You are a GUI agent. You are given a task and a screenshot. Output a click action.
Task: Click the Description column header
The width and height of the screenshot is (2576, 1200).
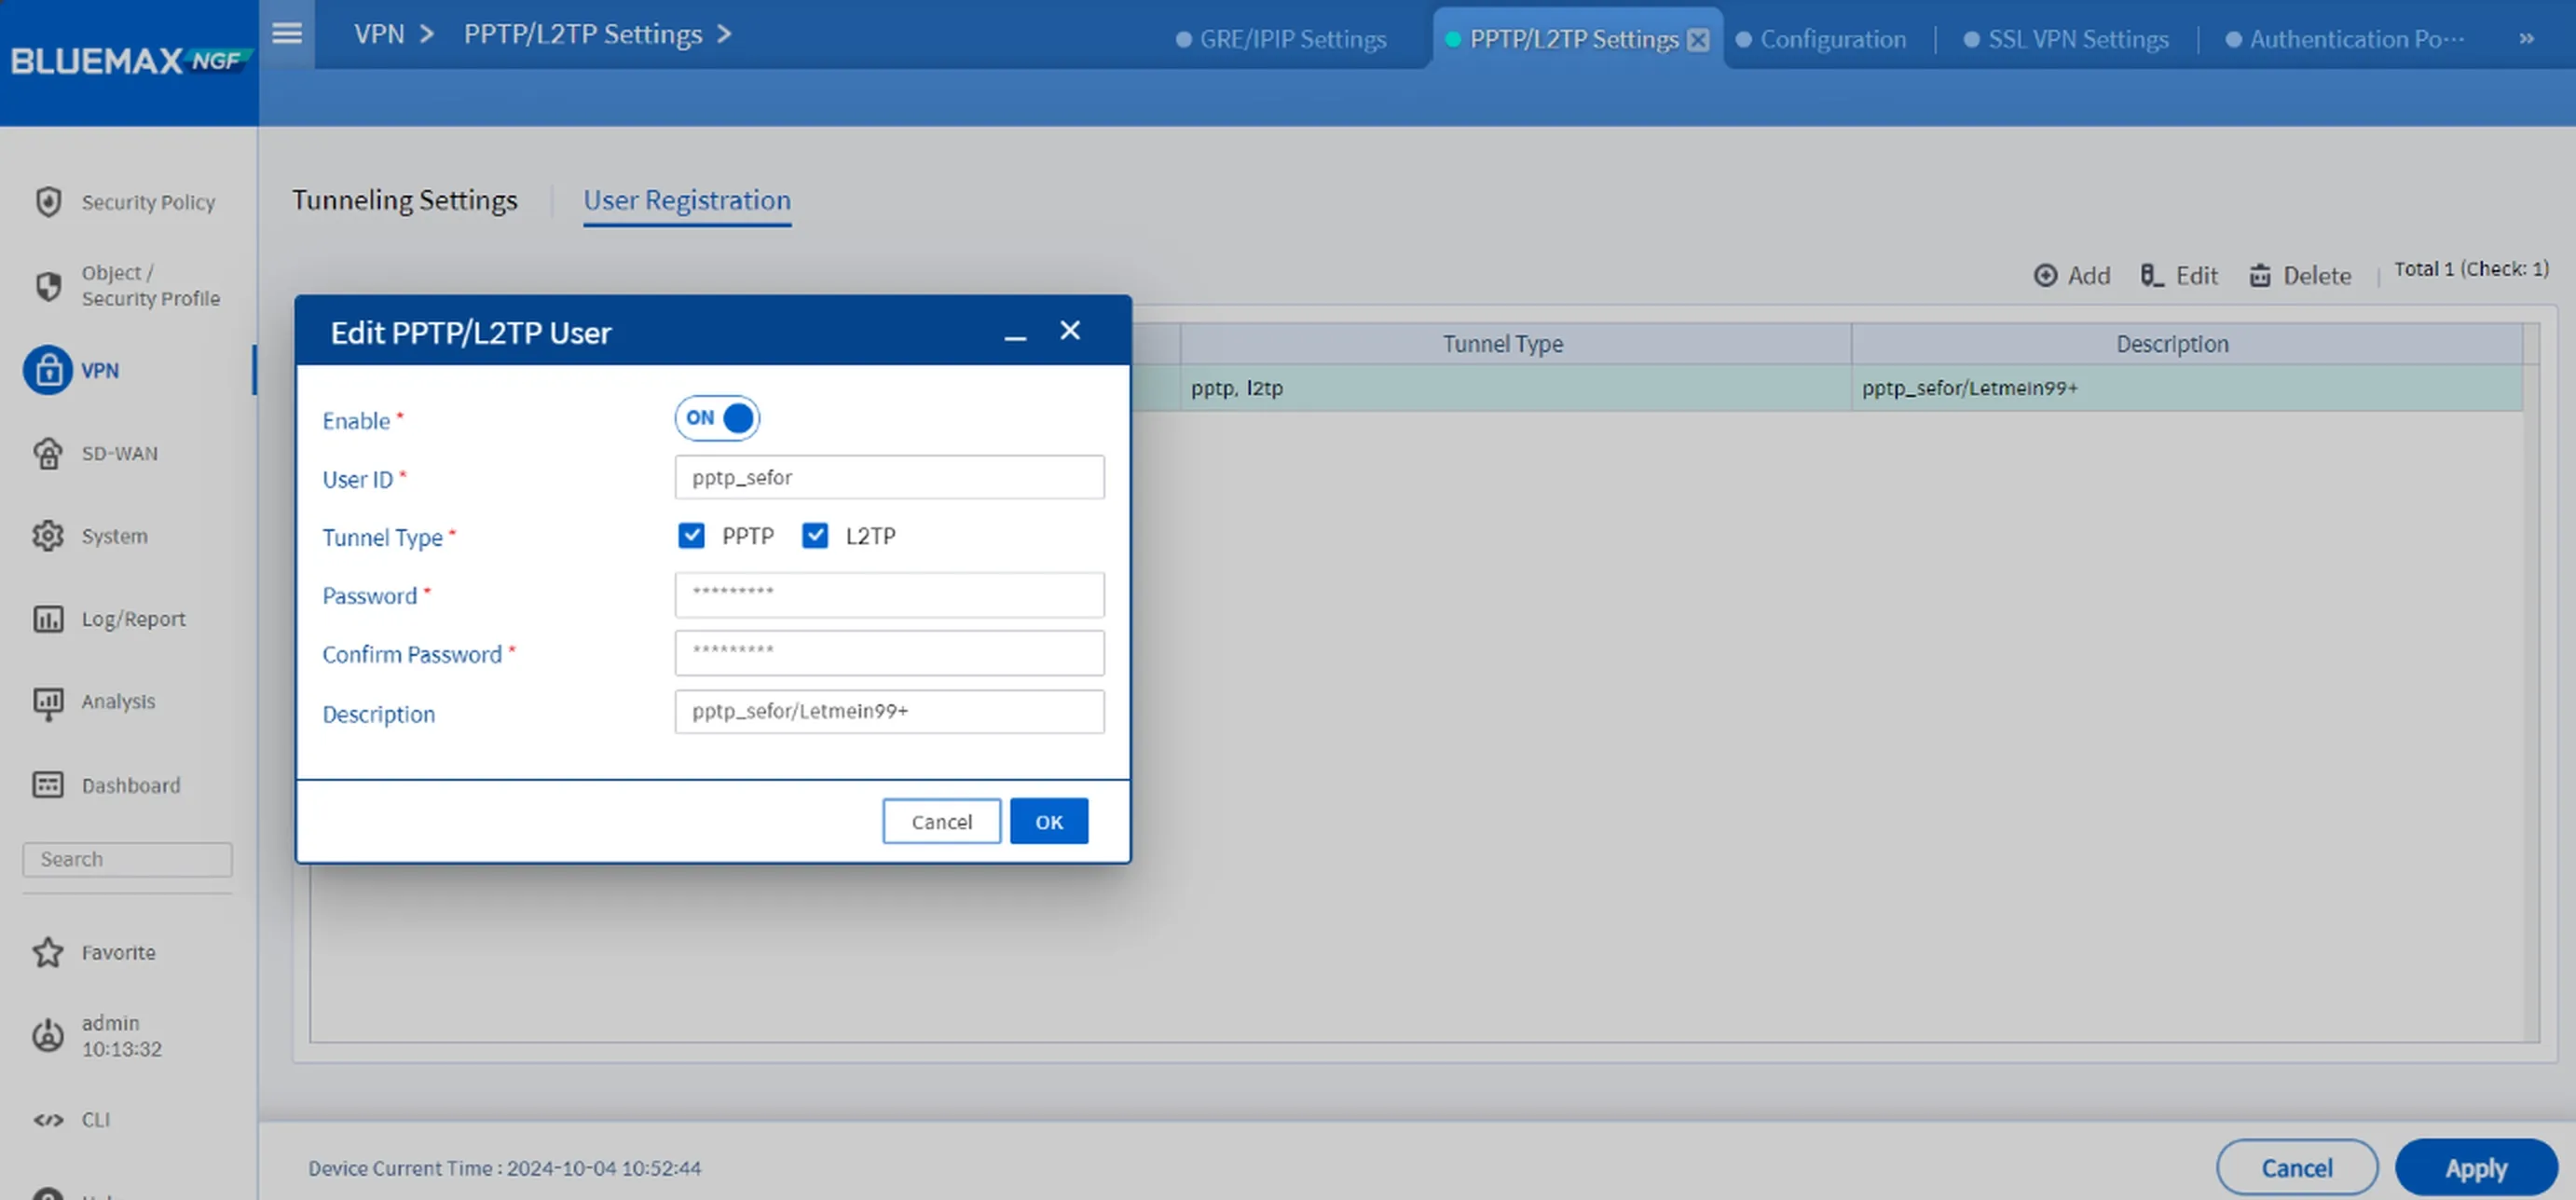pyautogui.click(x=2186, y=343)
